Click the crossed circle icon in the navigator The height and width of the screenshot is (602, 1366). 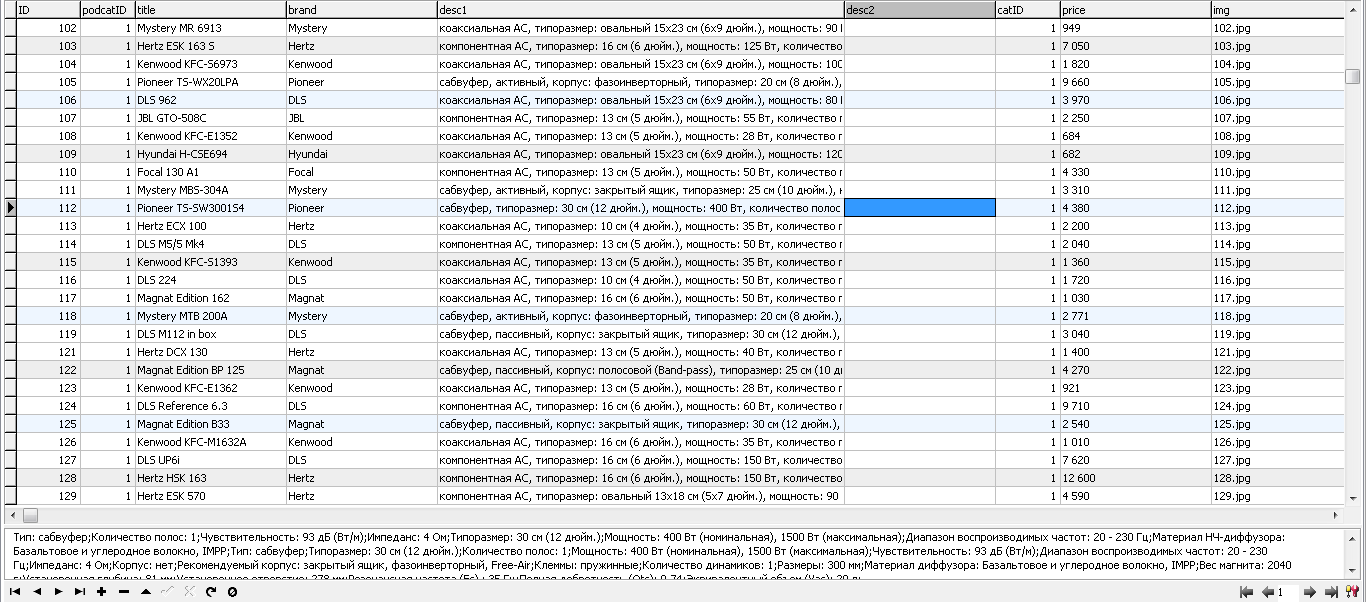pyautogui.click(x=232, y=592)
